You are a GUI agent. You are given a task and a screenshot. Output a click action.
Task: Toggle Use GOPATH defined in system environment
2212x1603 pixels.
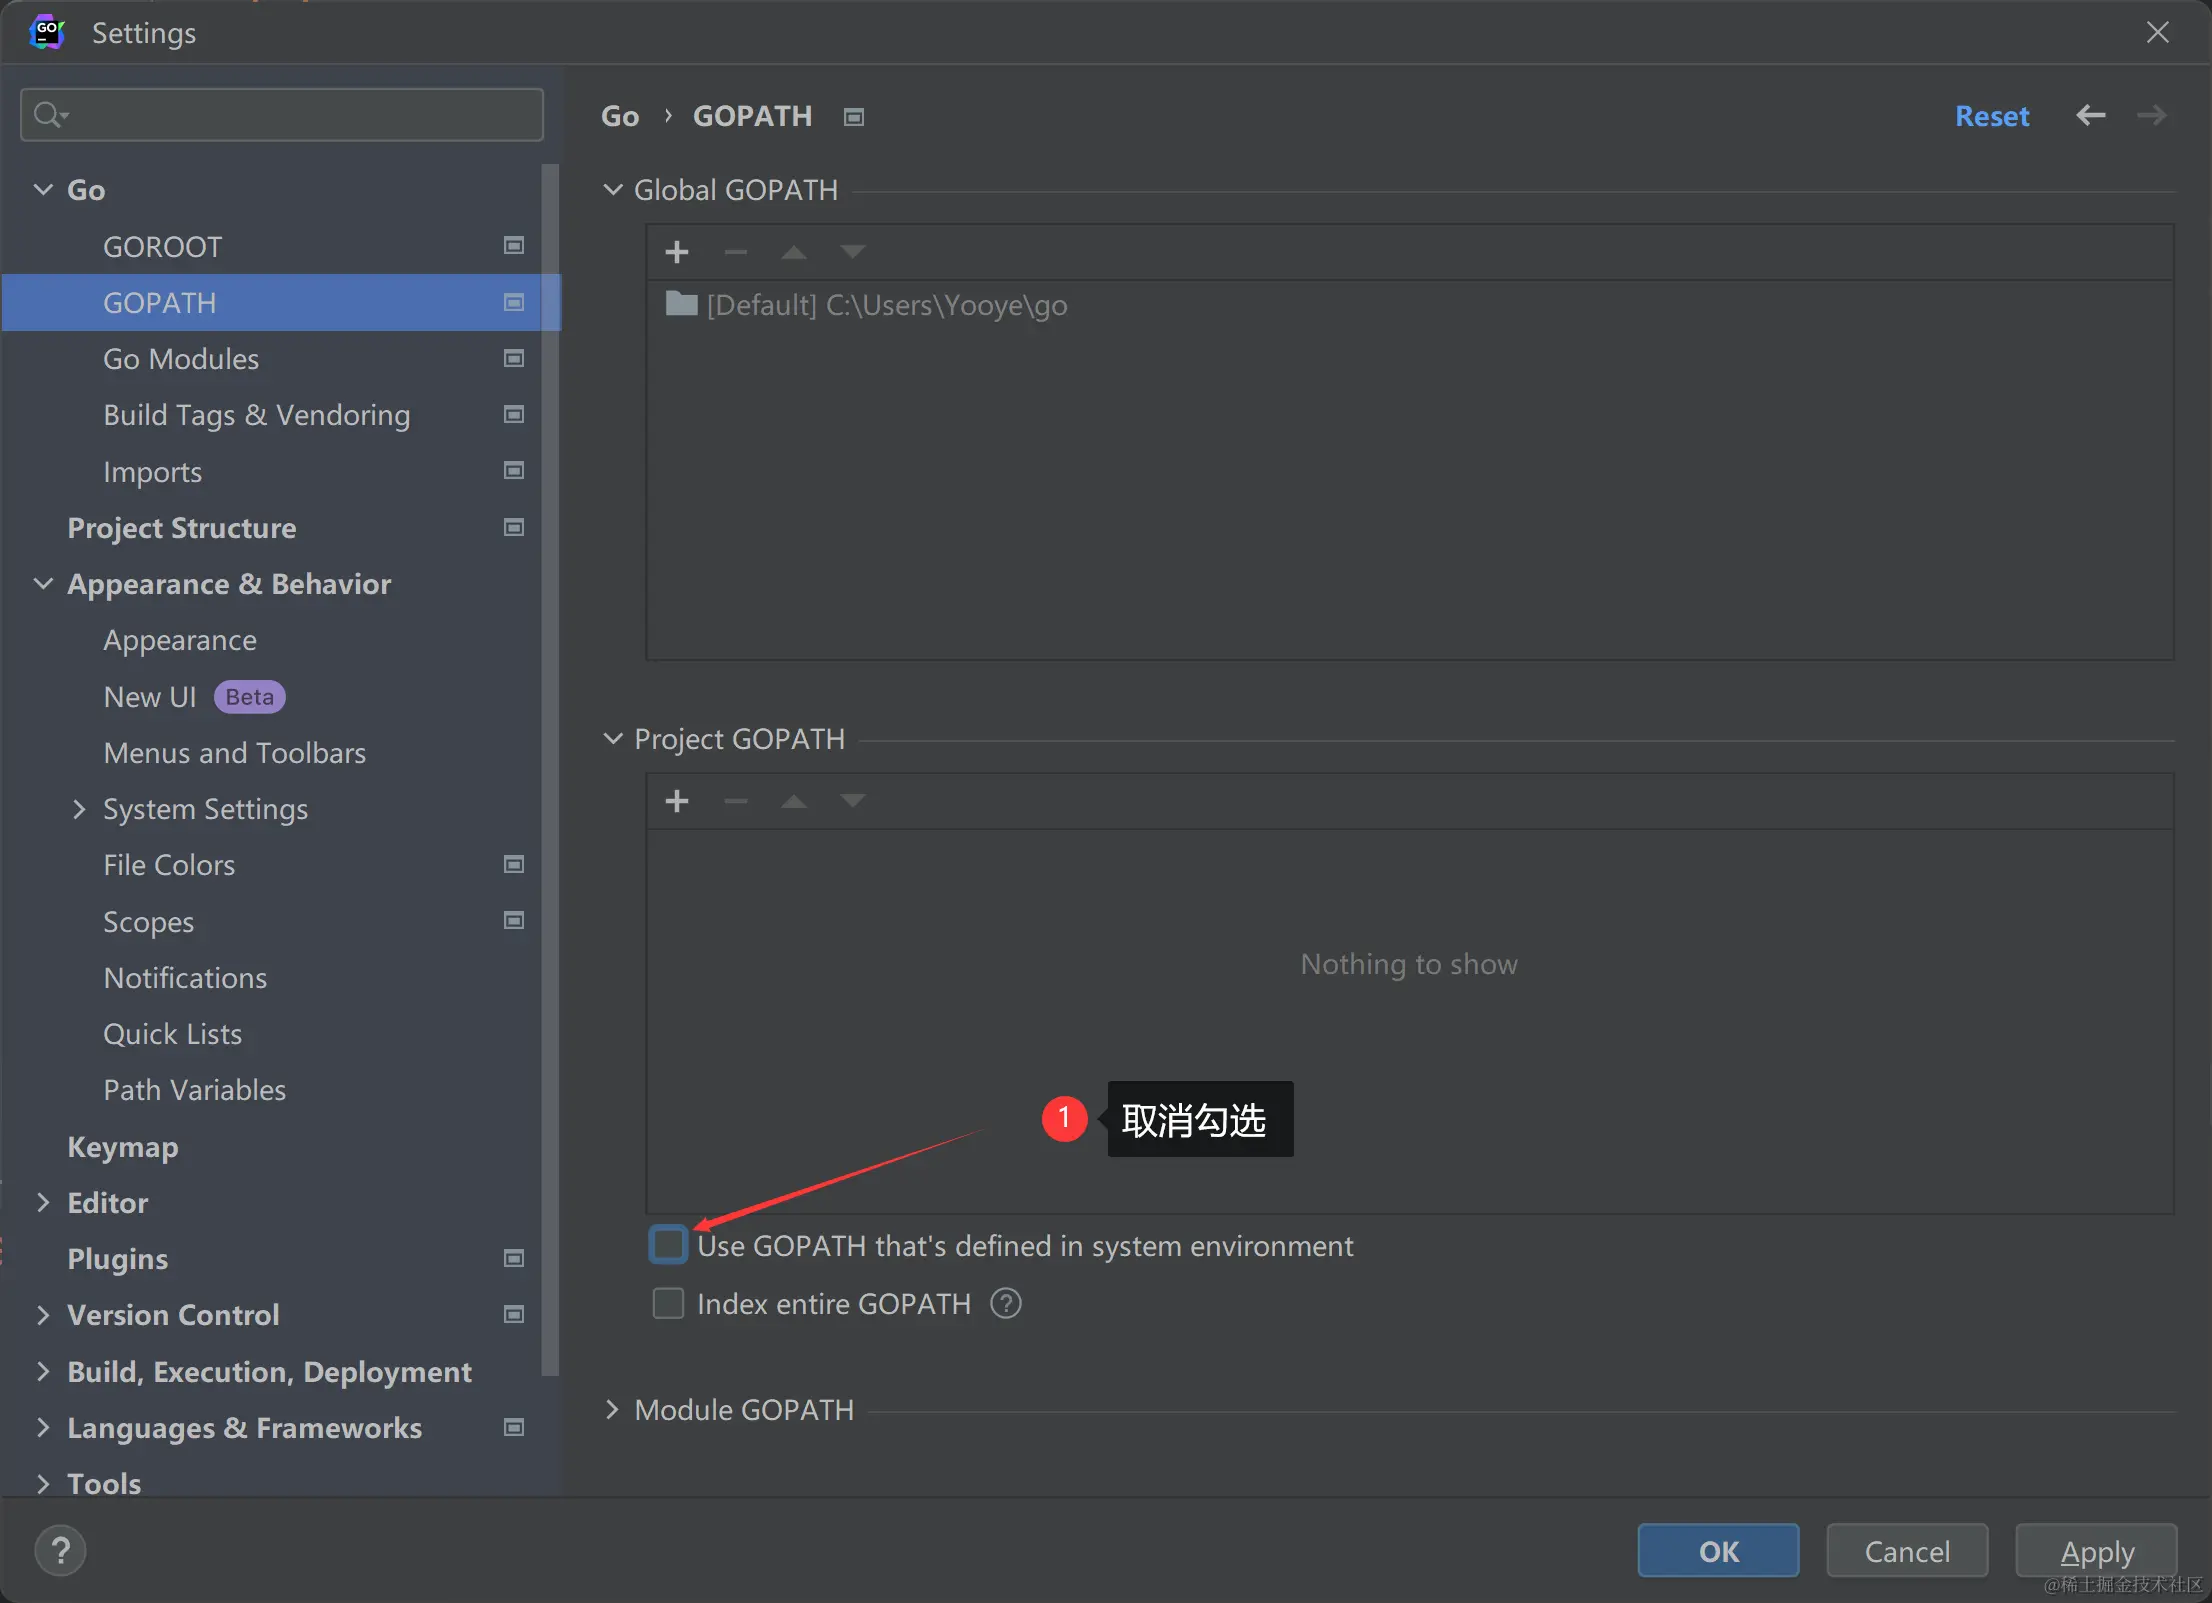pyautogui.click(x=668, y=1245)
